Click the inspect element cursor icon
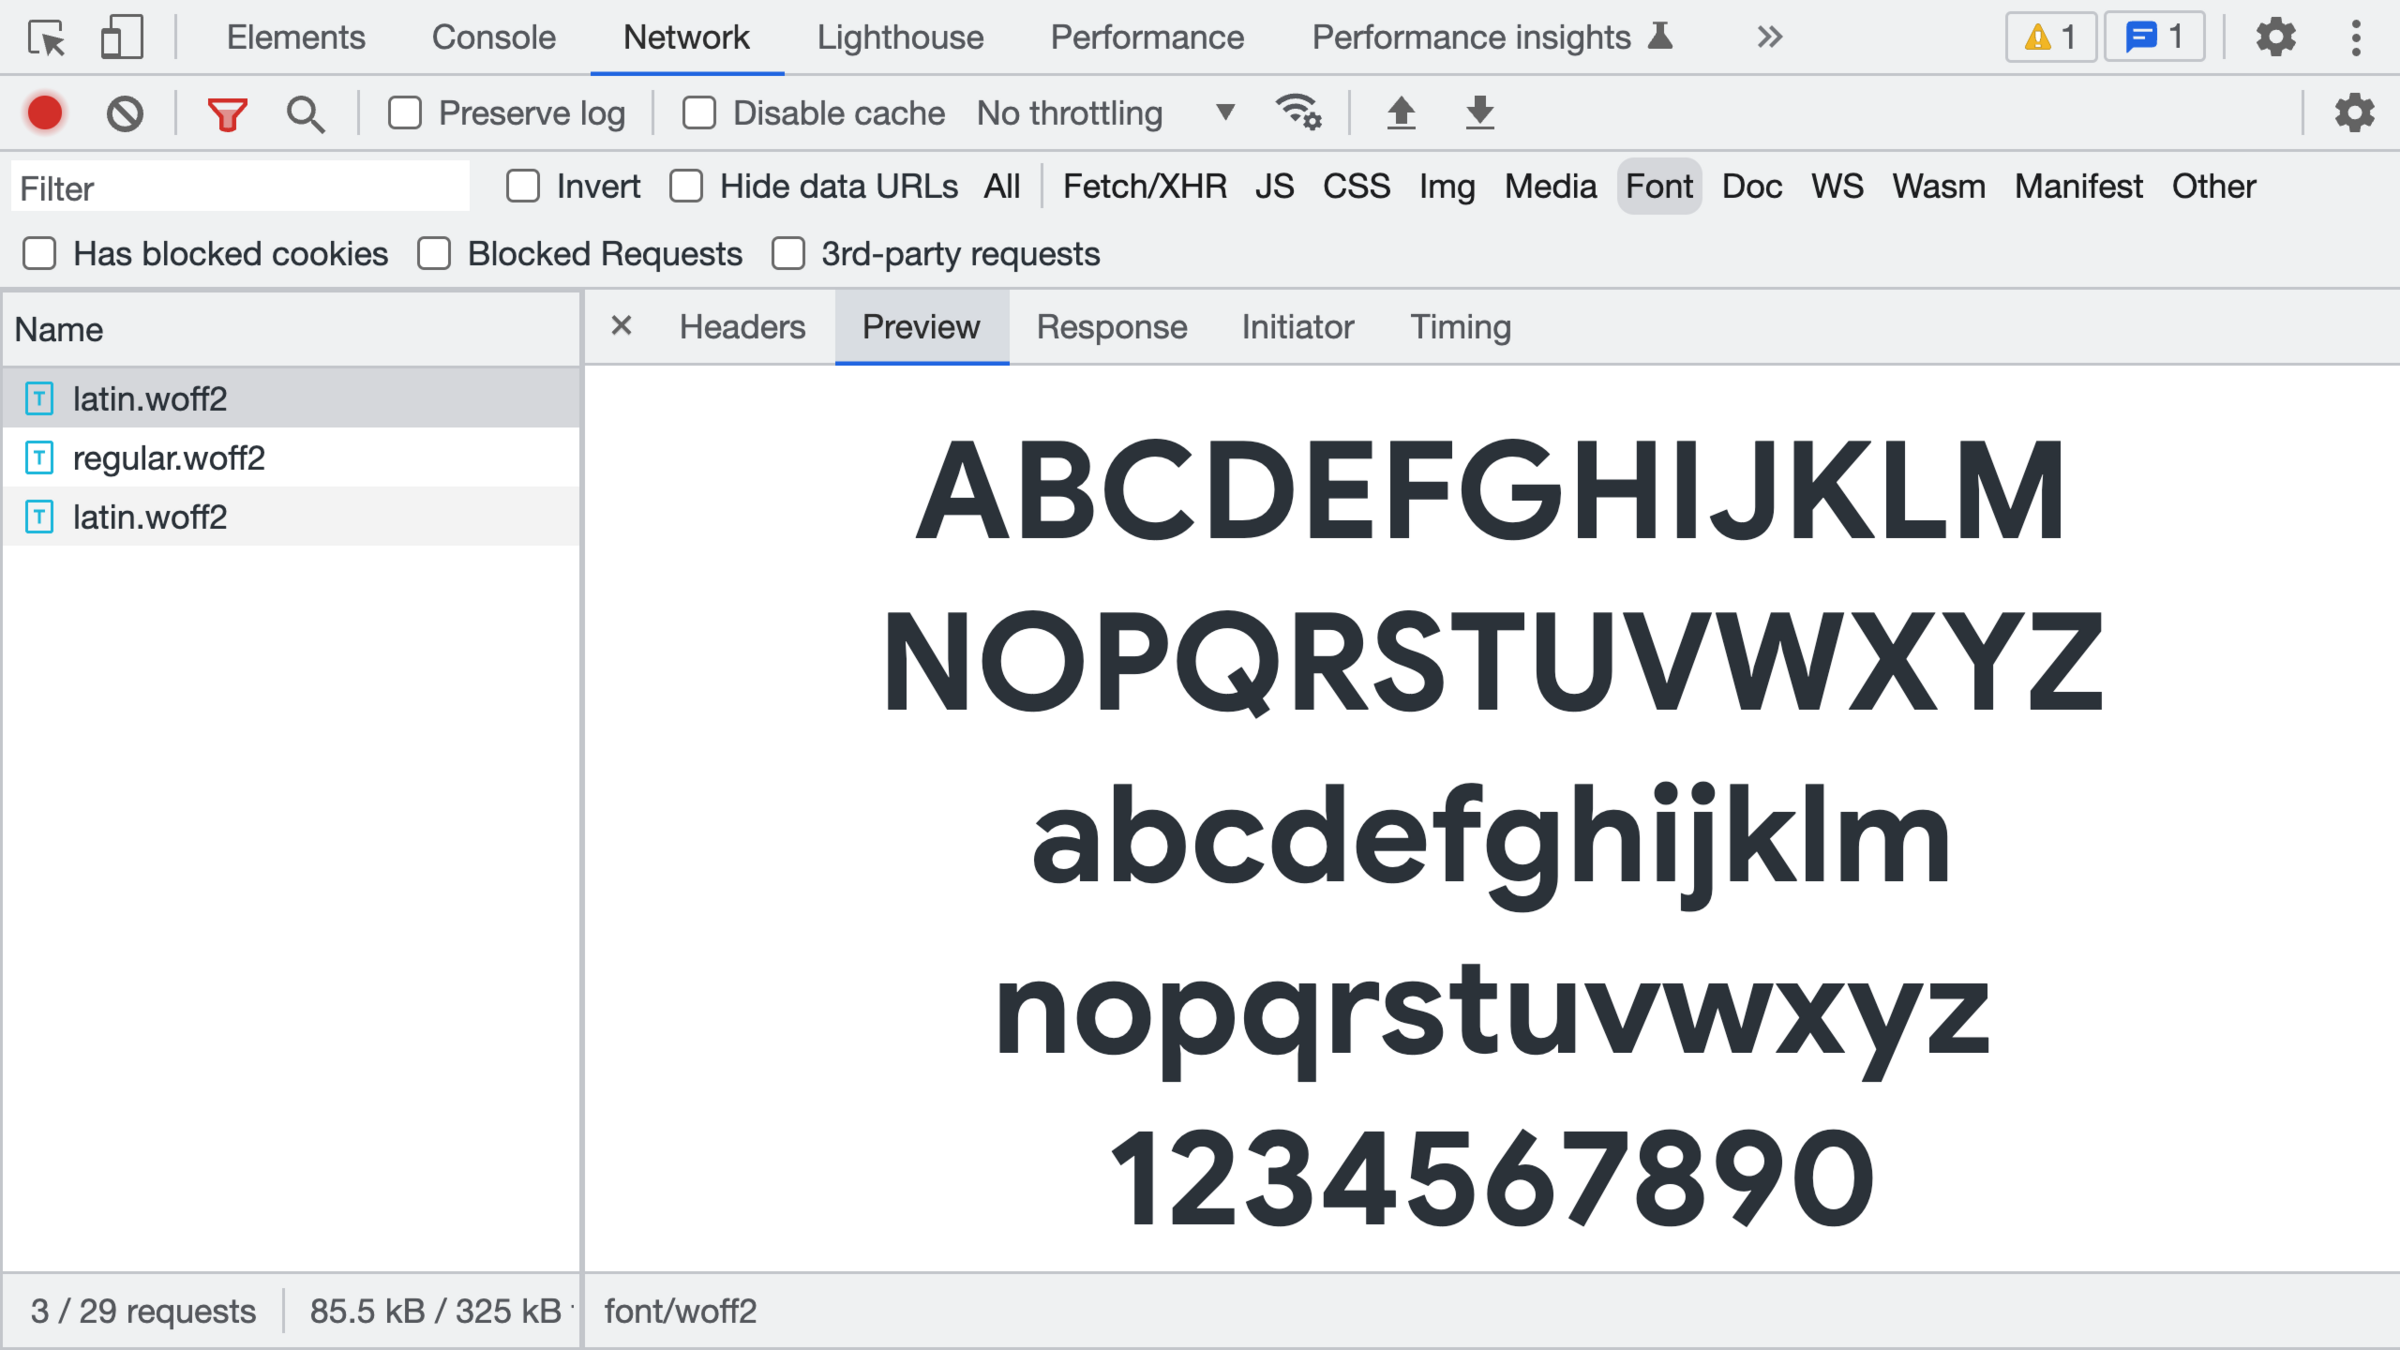The width and height of the screenshot is (2400, 1350). 46,38
